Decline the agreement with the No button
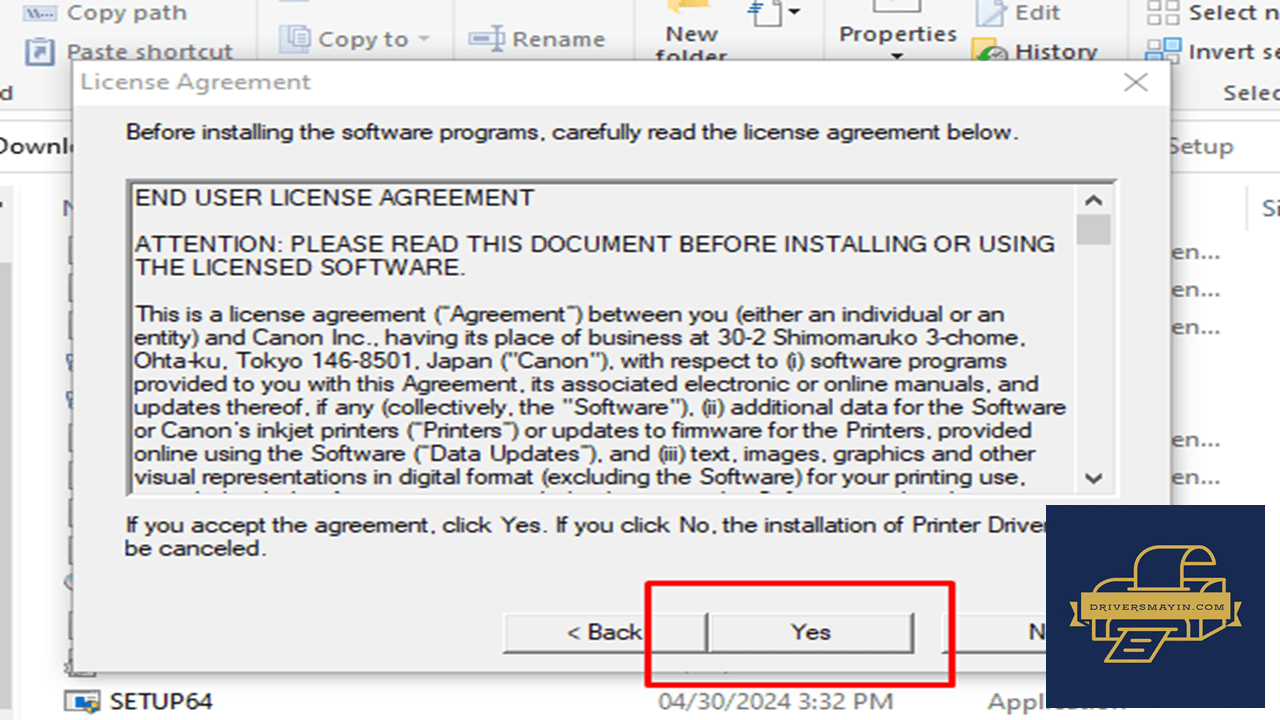1280x720 pixels. click(x=995, y=632)
